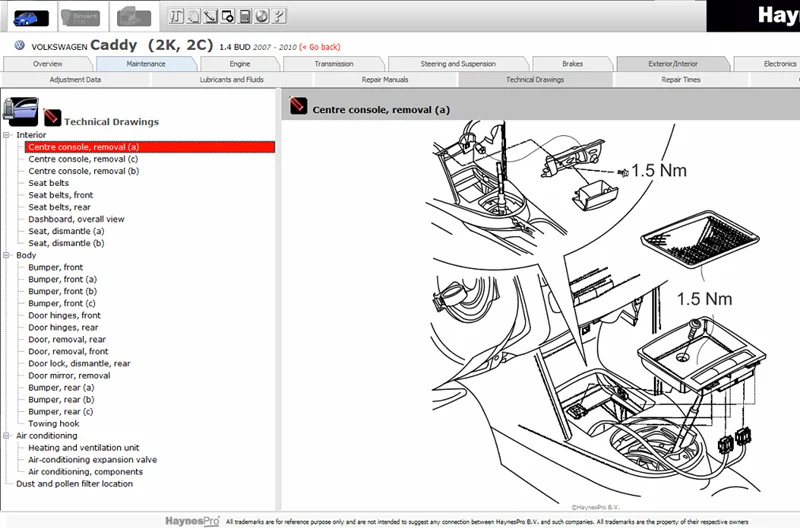Open Bumper, front drawing

[56, 267]
